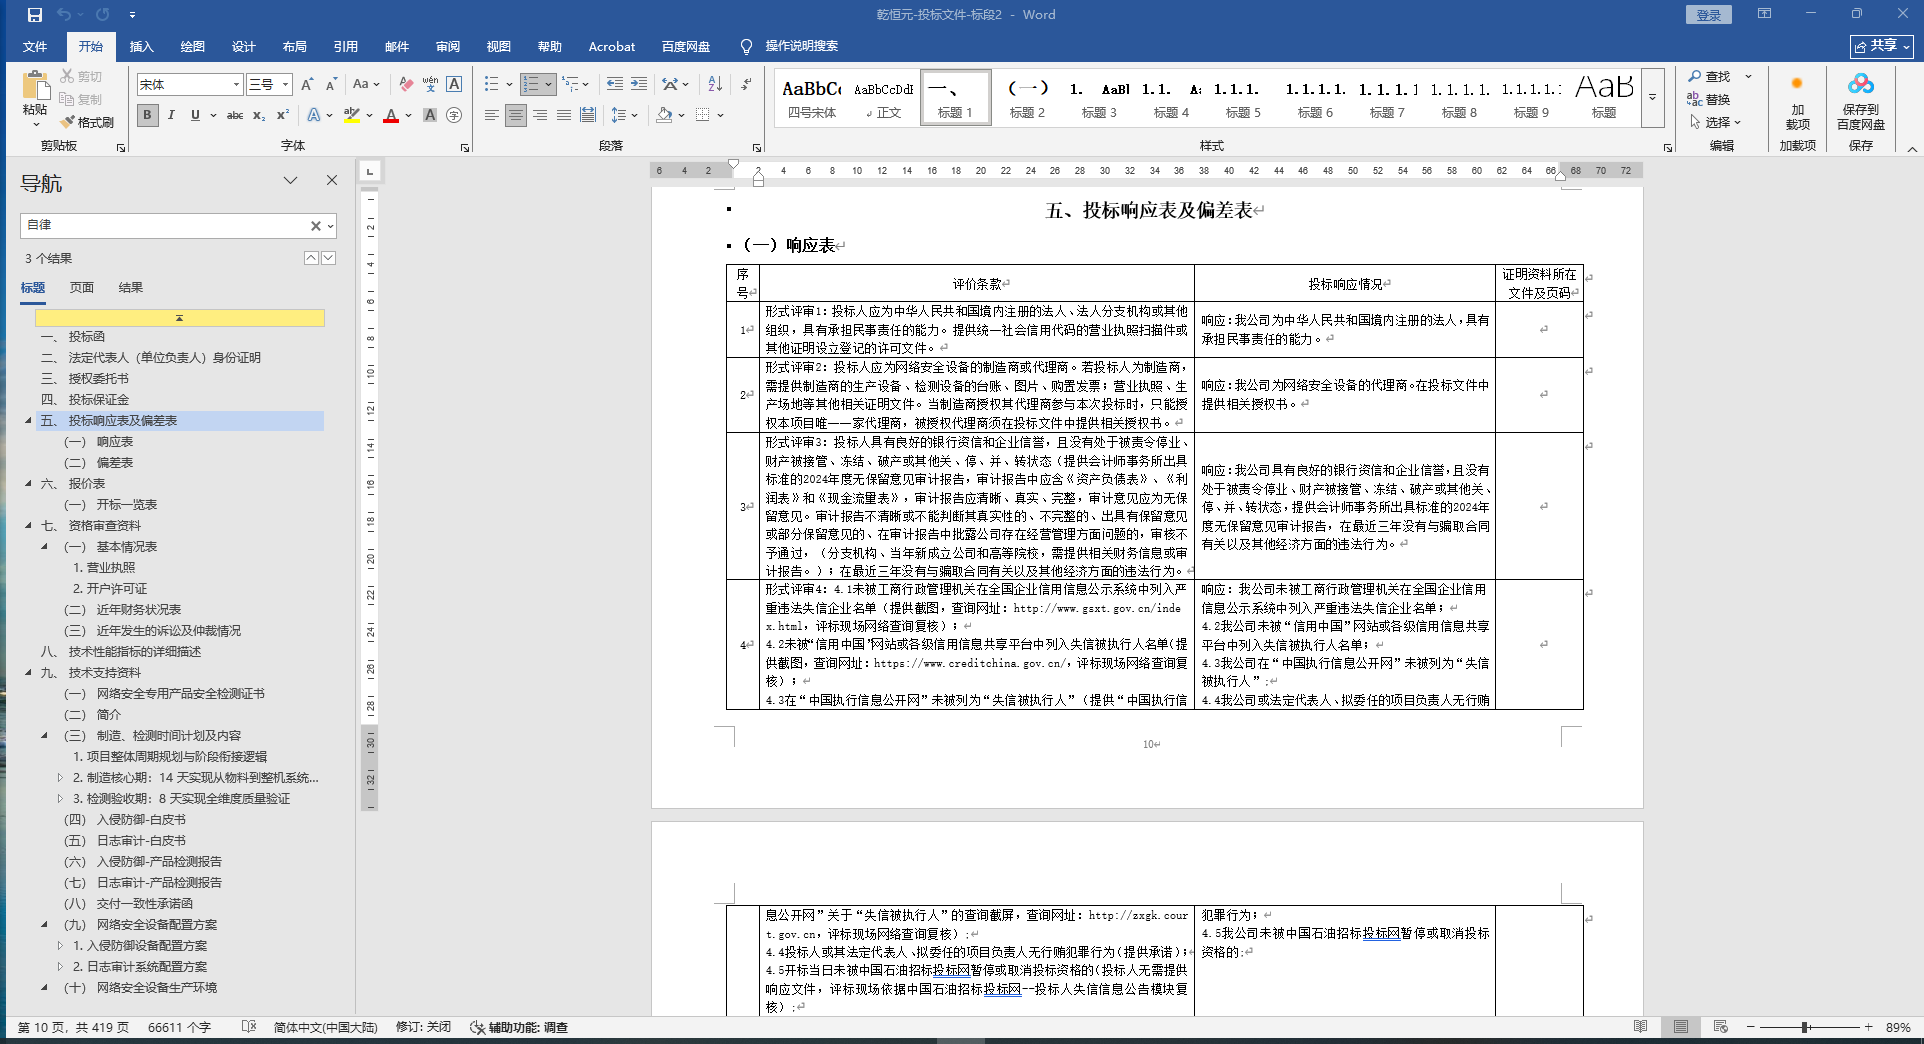Switch to the 插入 (Insert) ribbon tab
This screenshot has width=1924, height=1044.
click(142, 46)
